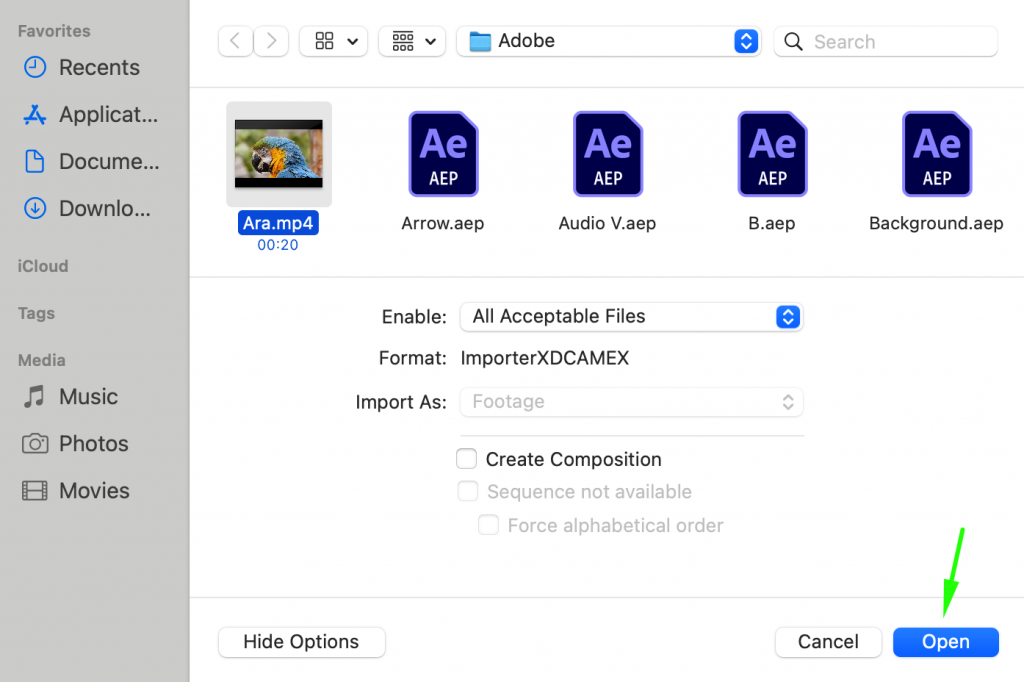Viewport: 1024px width, 682px height.
Task: Select the Audio V.aep file icon
Action: point(607,153)
